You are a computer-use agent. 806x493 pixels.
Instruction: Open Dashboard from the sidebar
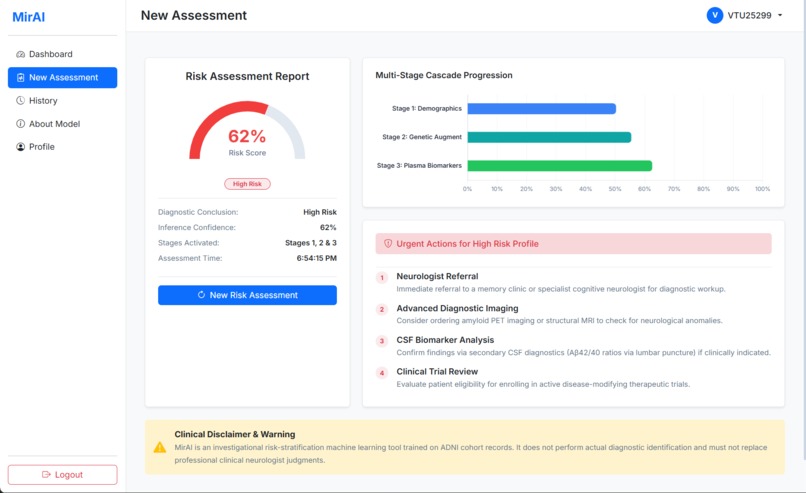click(x=62, y=54)
